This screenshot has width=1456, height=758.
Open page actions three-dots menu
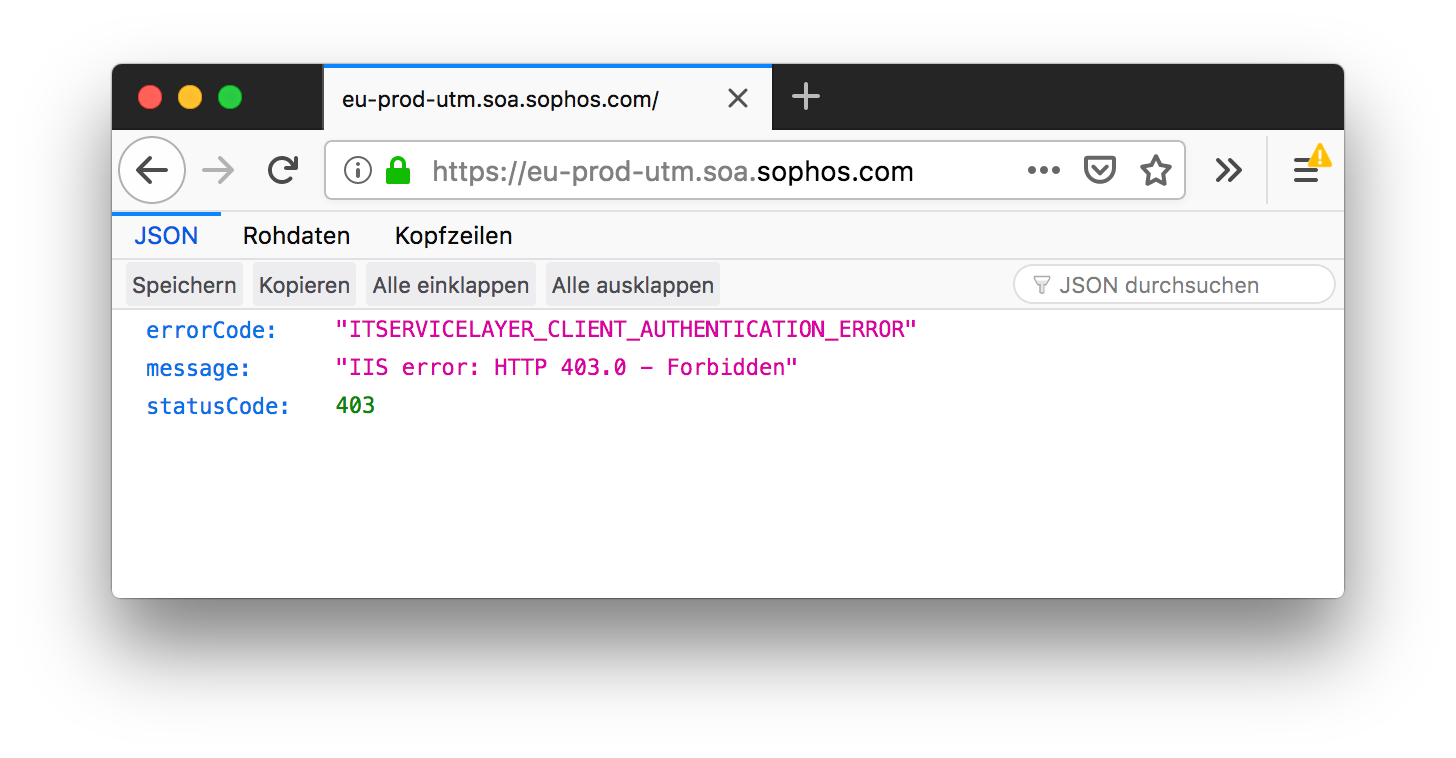tap(1043, 171)
